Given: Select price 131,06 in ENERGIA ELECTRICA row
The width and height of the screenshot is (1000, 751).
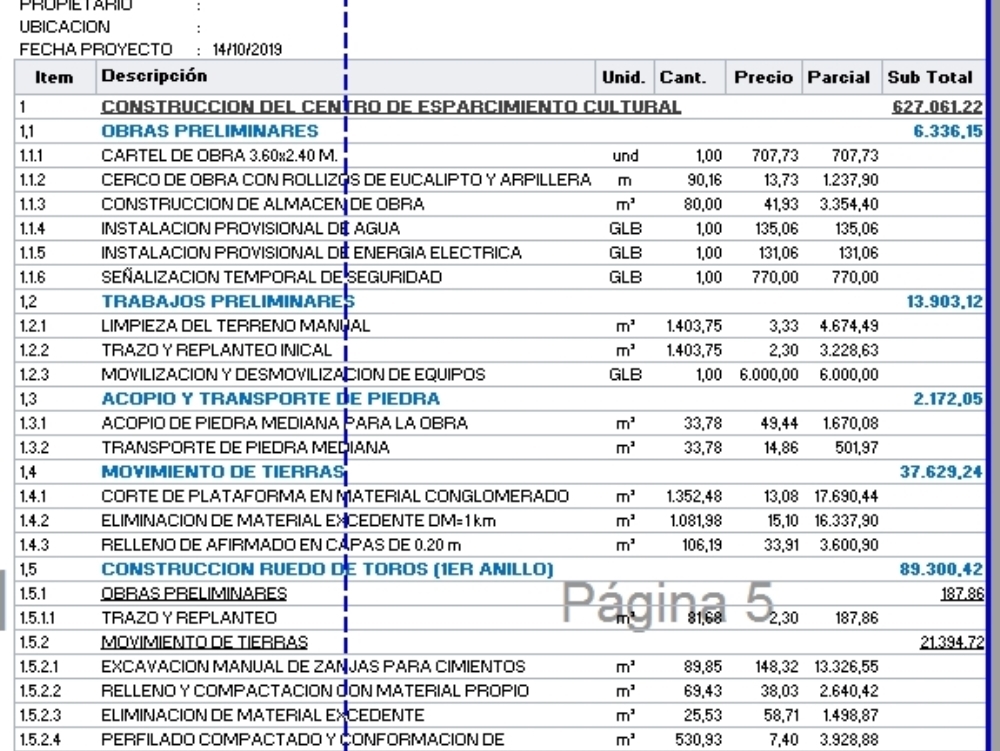Looking at the screenshot, I should (778, 252).
